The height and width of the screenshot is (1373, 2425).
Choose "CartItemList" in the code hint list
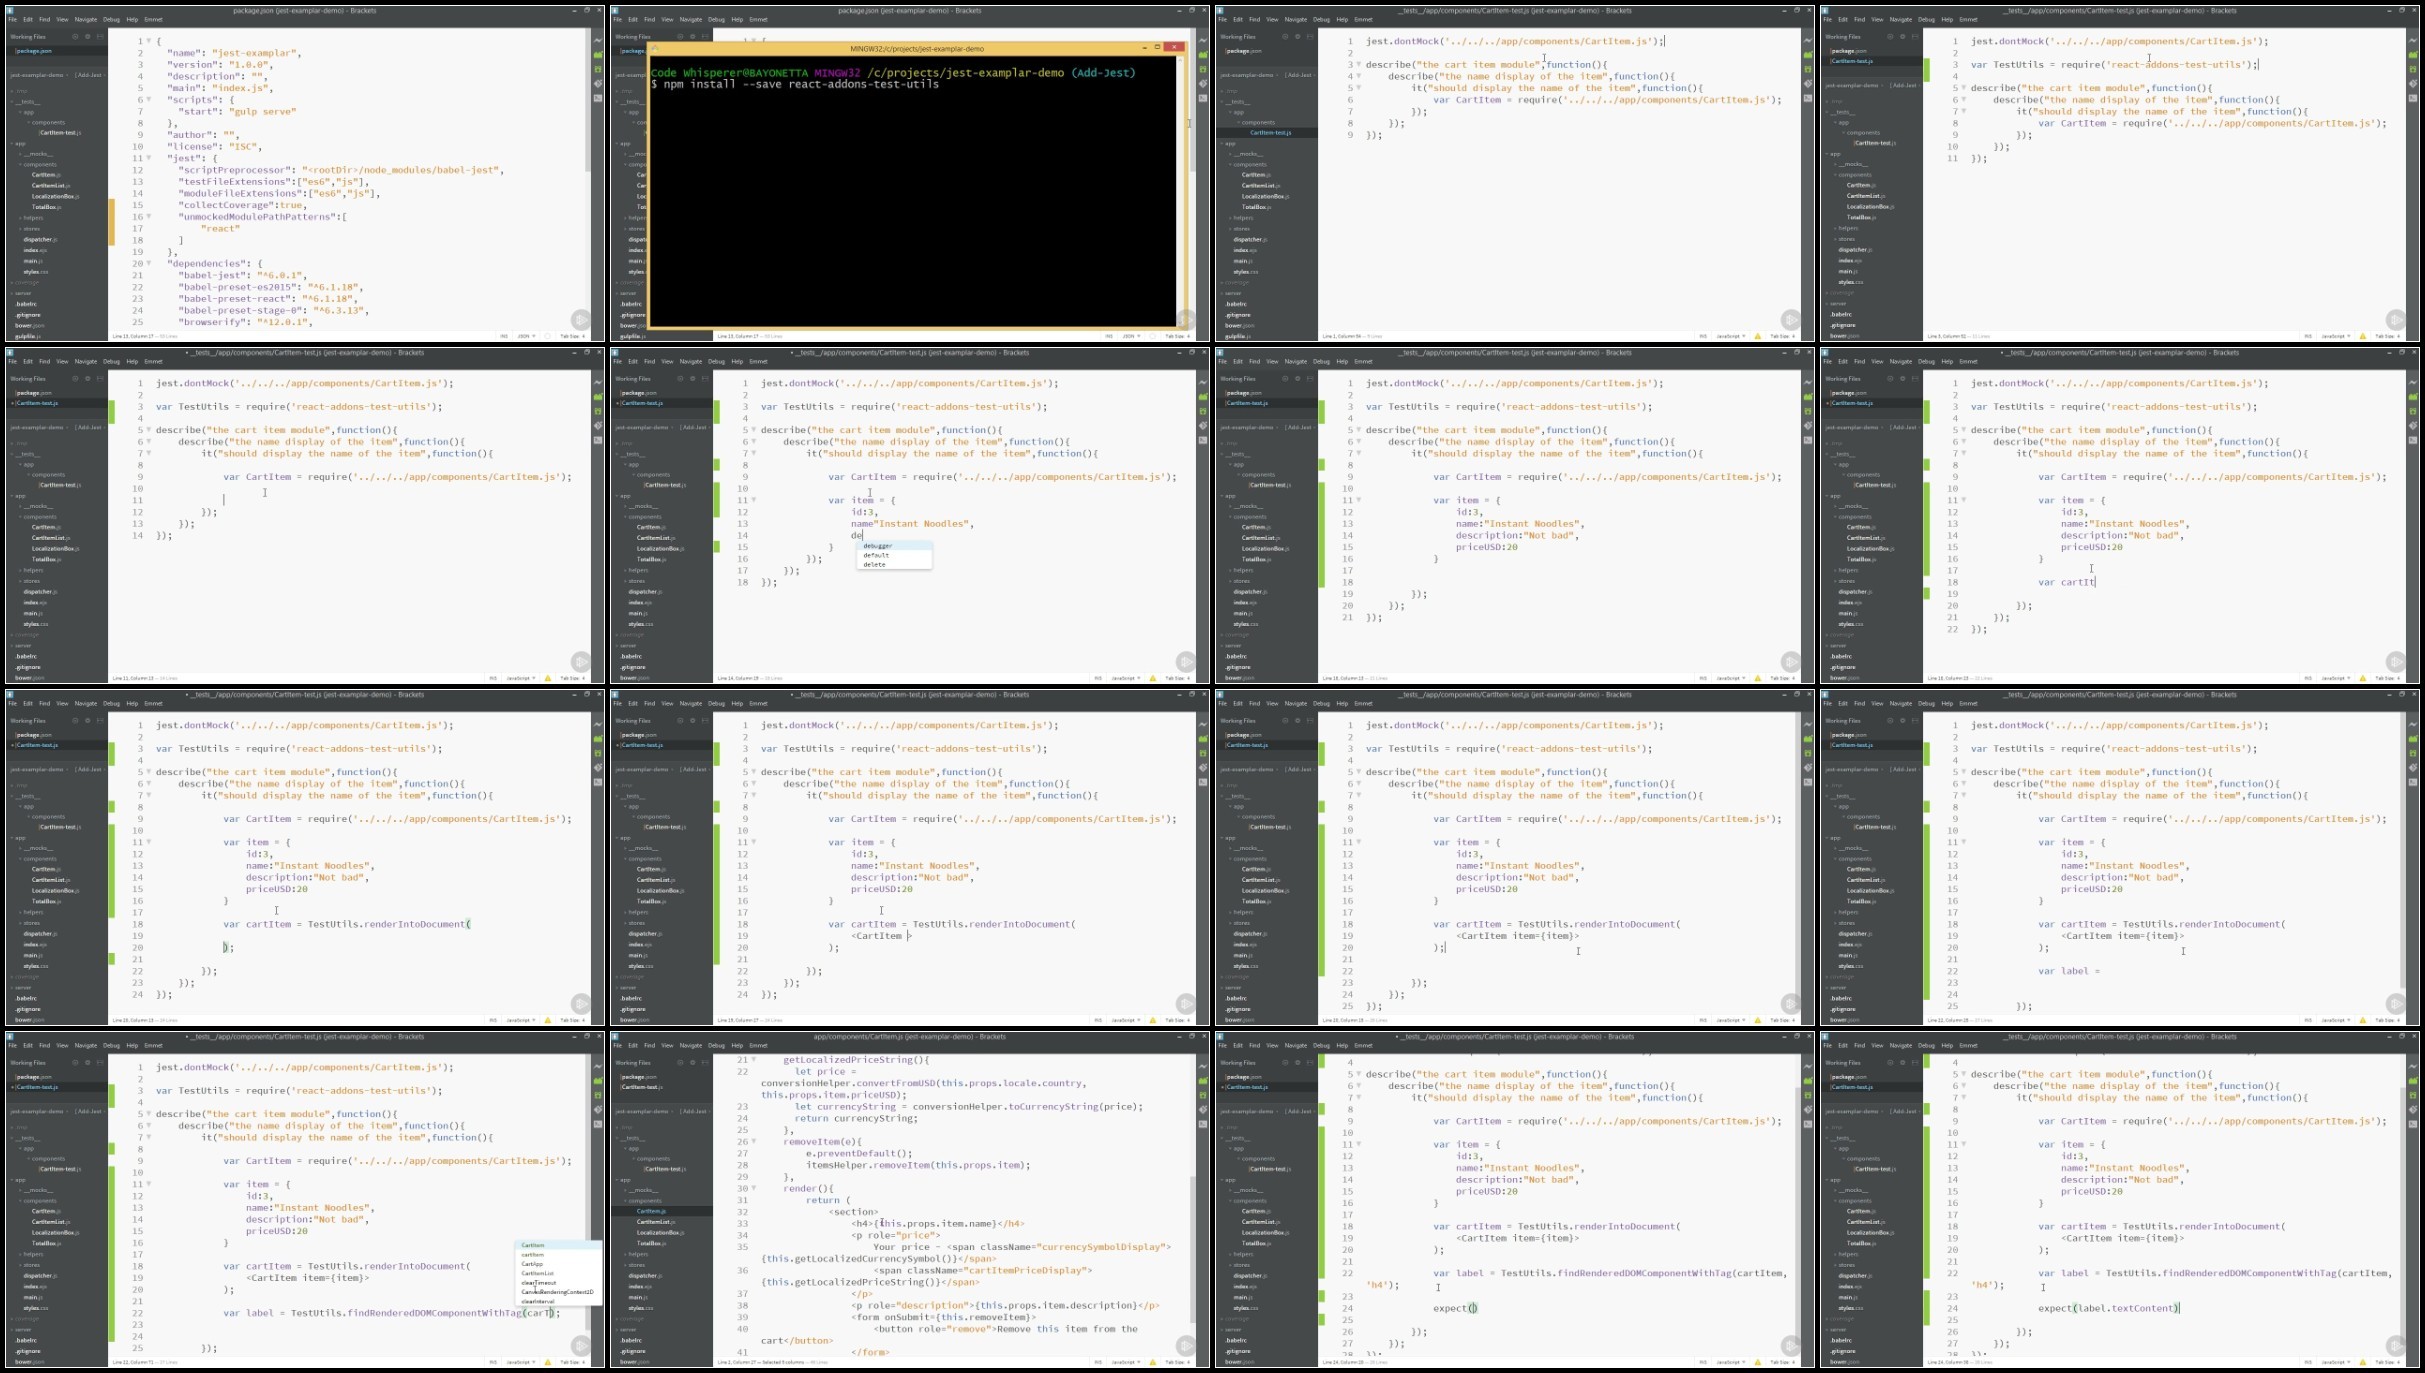tap(558, 1273)
